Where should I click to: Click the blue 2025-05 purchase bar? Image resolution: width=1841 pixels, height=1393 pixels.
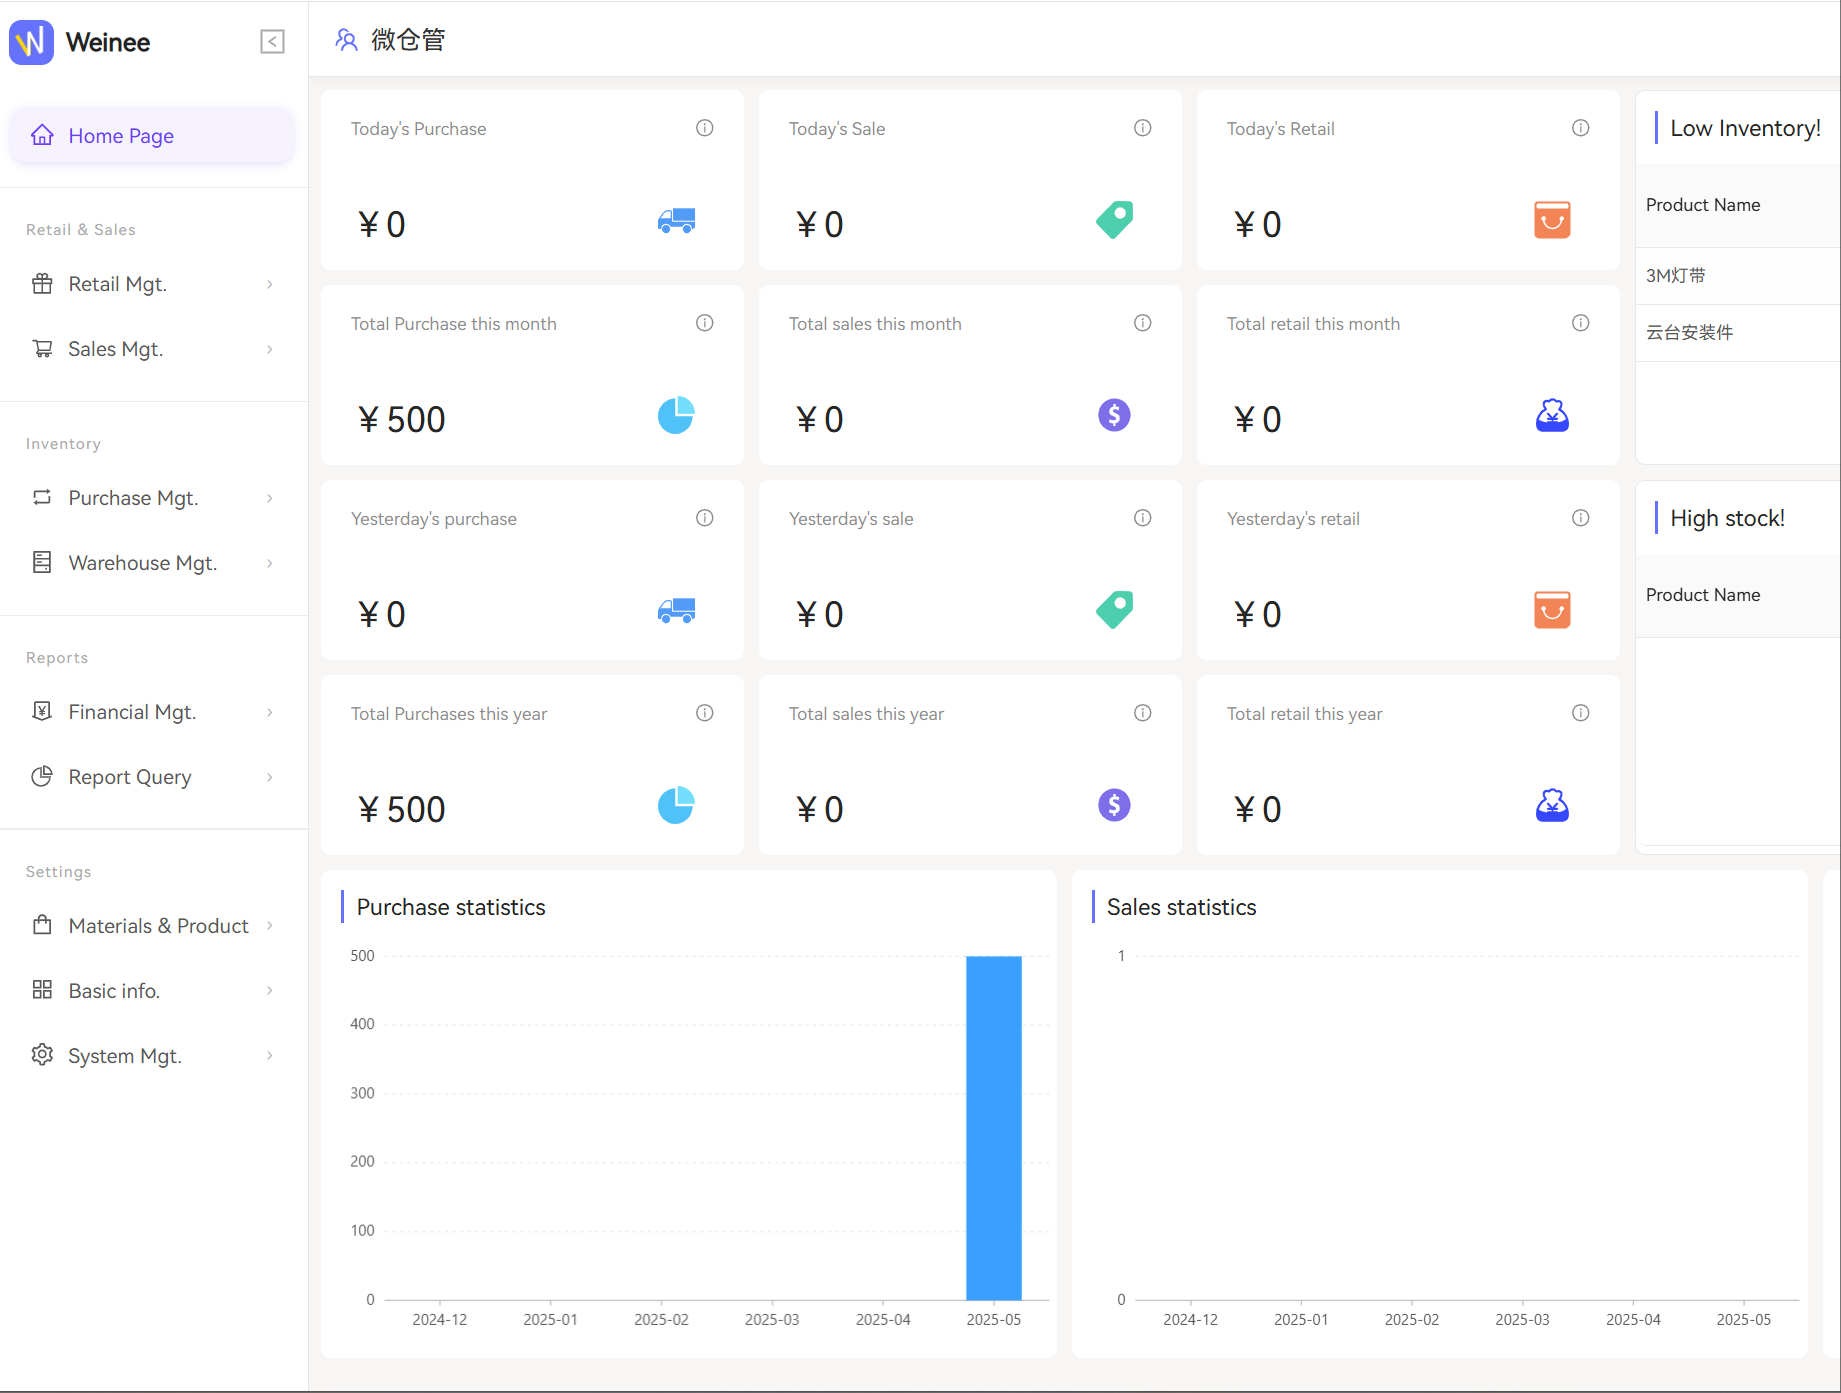pyautogui.click(x=993, y=1127)
